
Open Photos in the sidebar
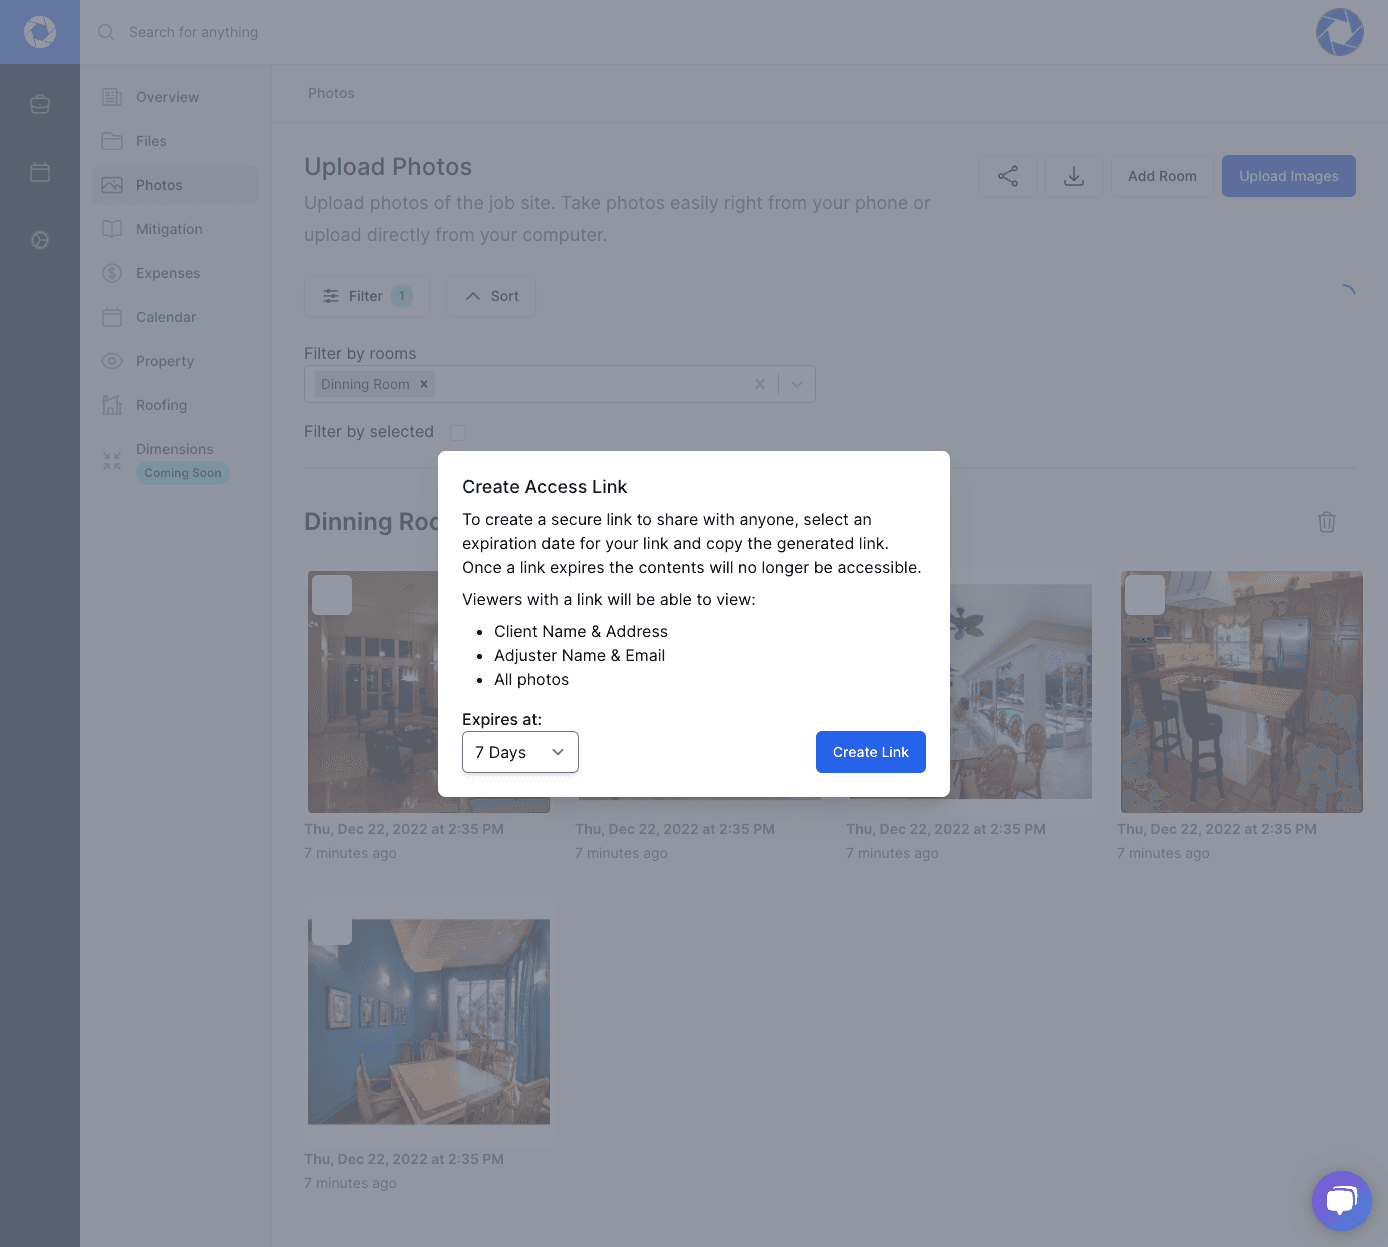[175, 185]
